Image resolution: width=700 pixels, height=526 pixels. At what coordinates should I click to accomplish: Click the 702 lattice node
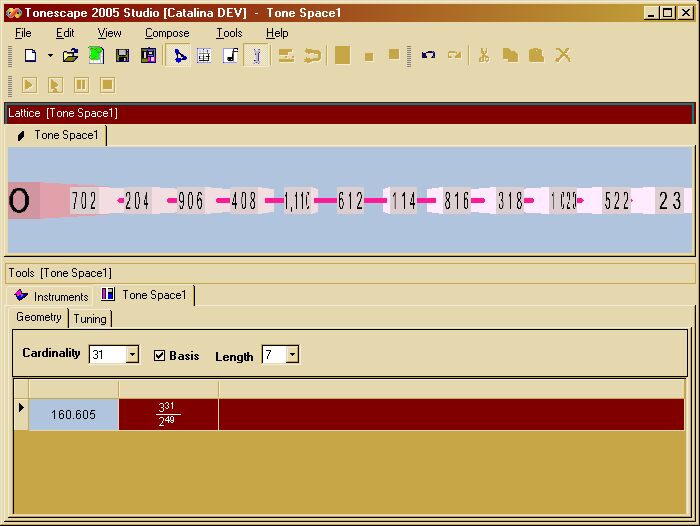84,200
